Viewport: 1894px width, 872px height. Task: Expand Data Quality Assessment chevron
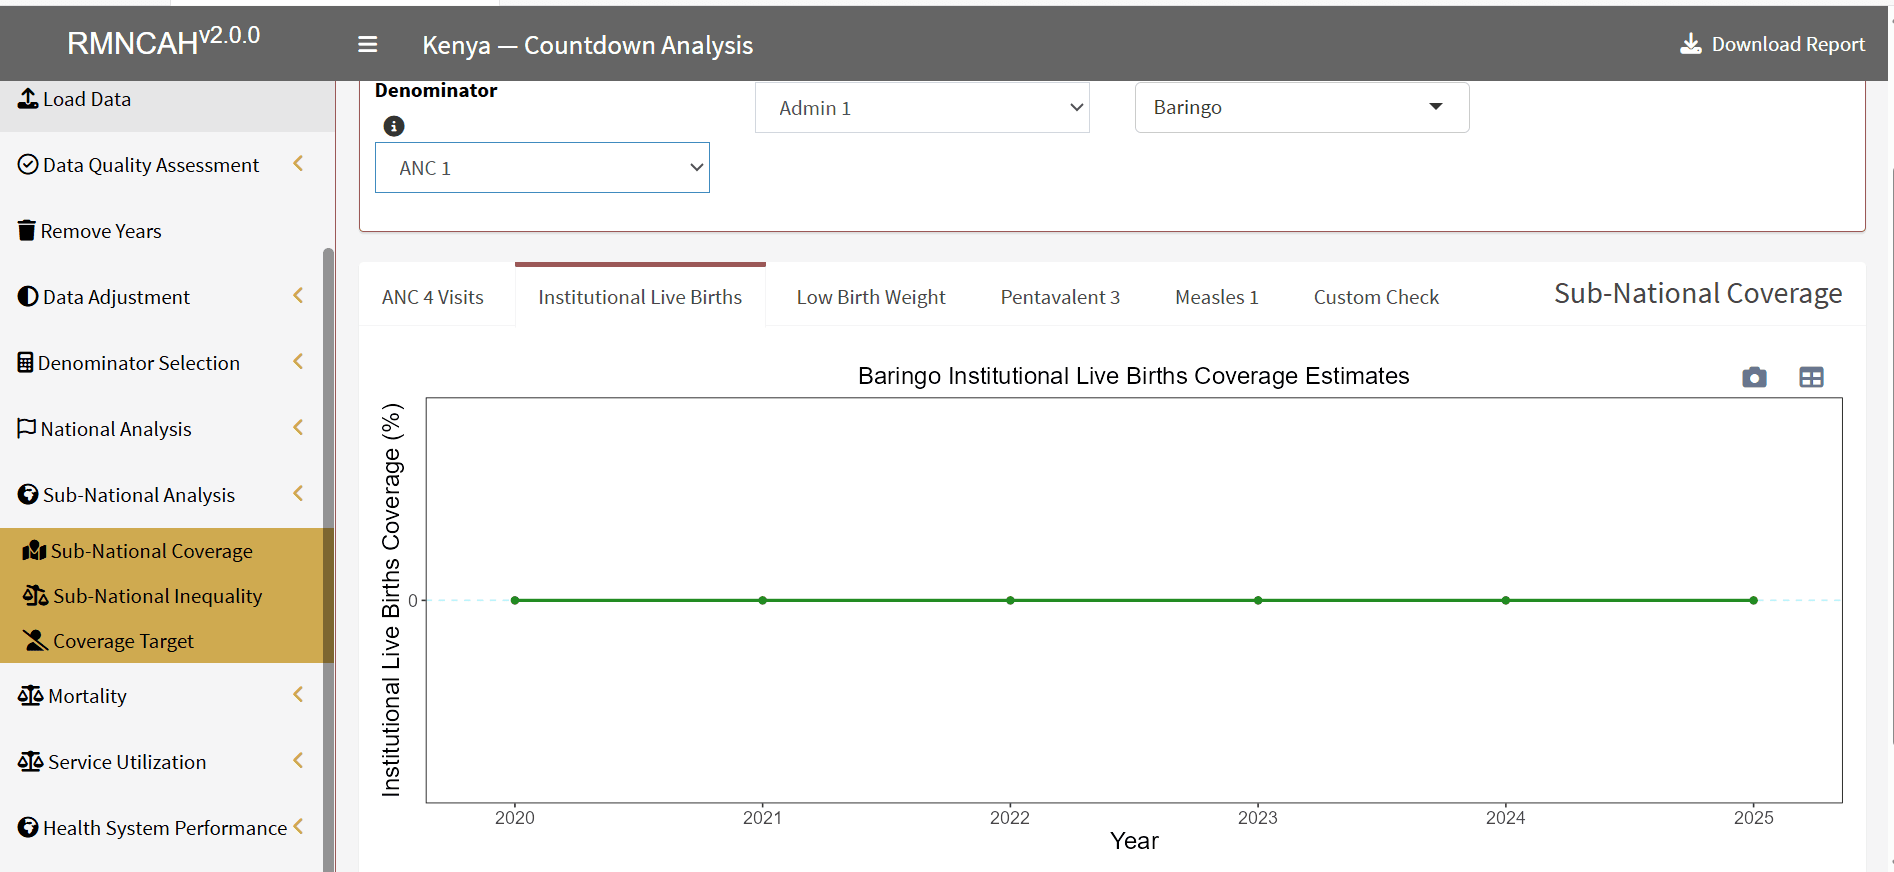click(x=298, y=164)
